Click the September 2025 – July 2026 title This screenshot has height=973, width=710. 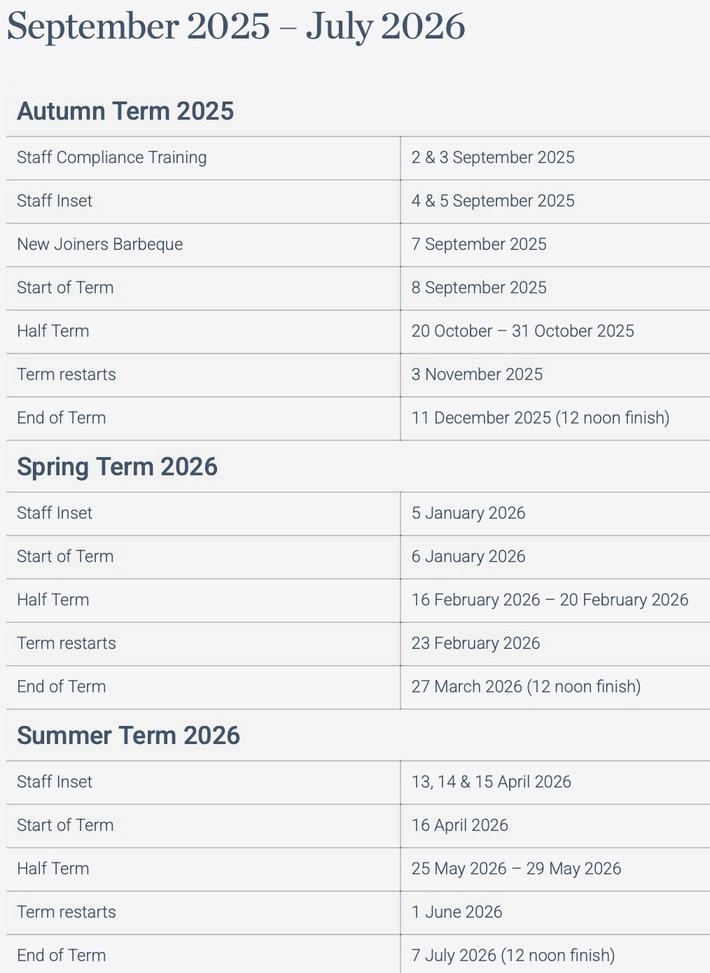coord(236,27)
